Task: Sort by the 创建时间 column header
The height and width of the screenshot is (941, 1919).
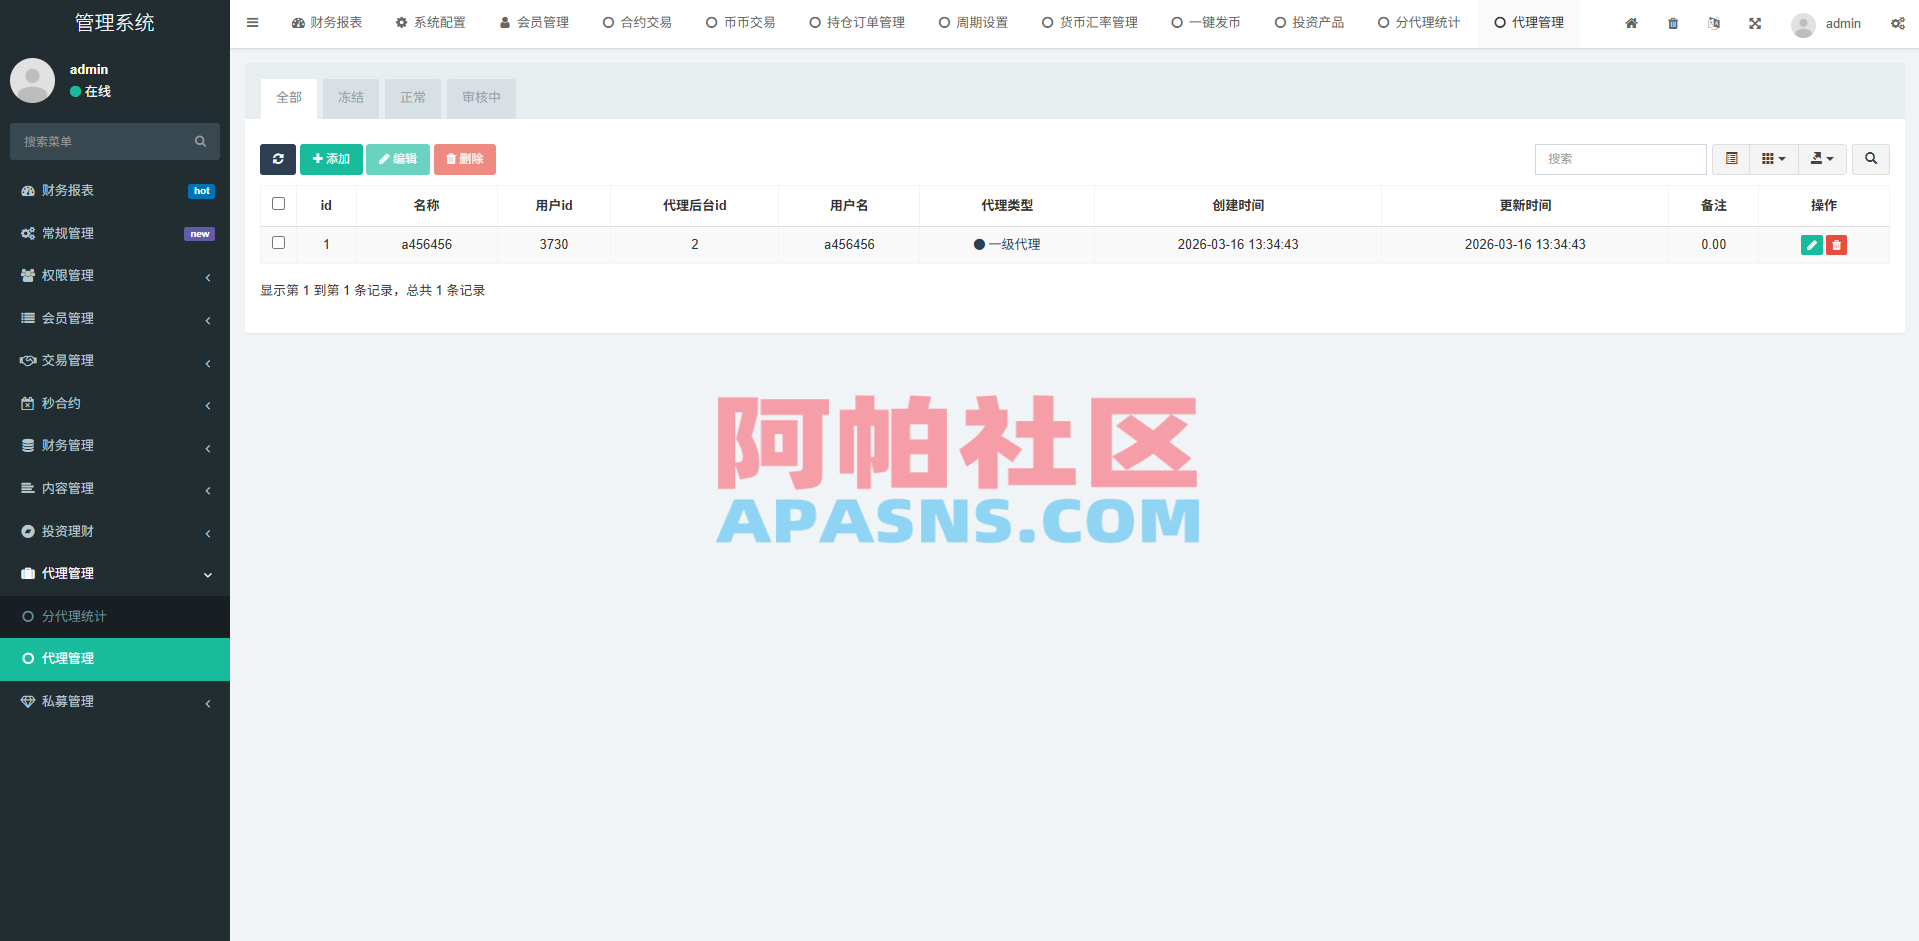Action: [x=1238, y=206]
